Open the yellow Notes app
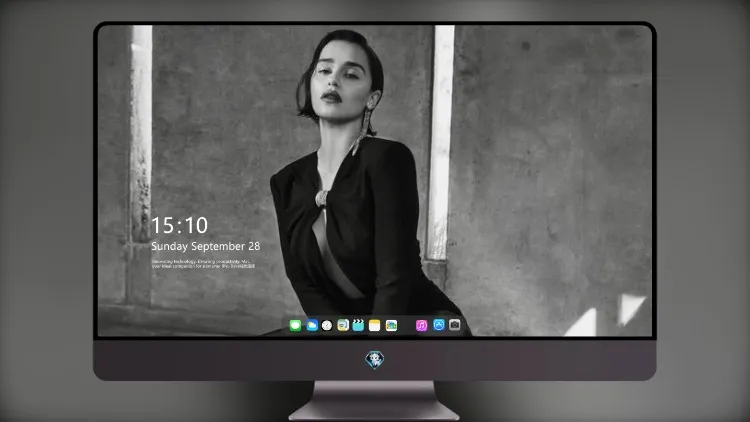 375,325
